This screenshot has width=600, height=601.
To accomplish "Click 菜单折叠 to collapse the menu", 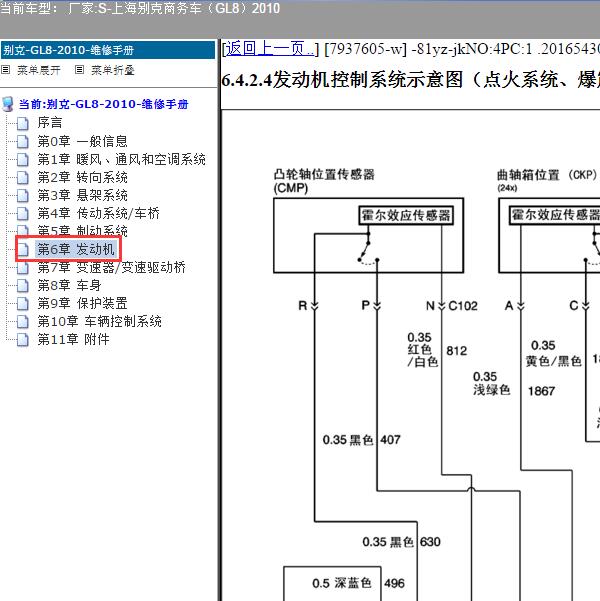I will 113,70.
